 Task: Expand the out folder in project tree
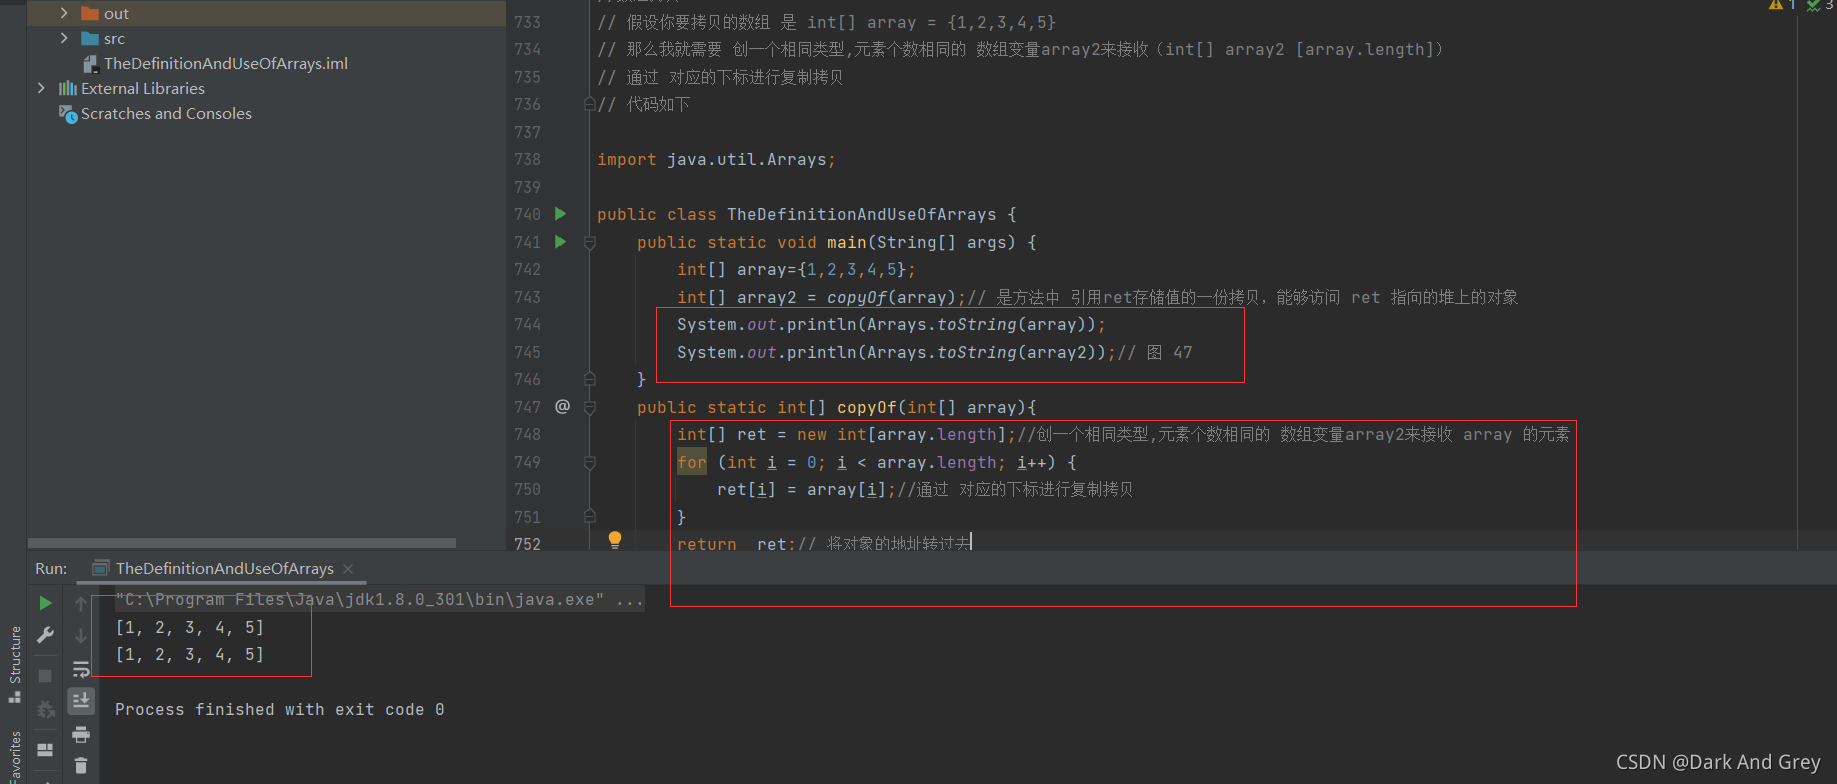[64, 13]
